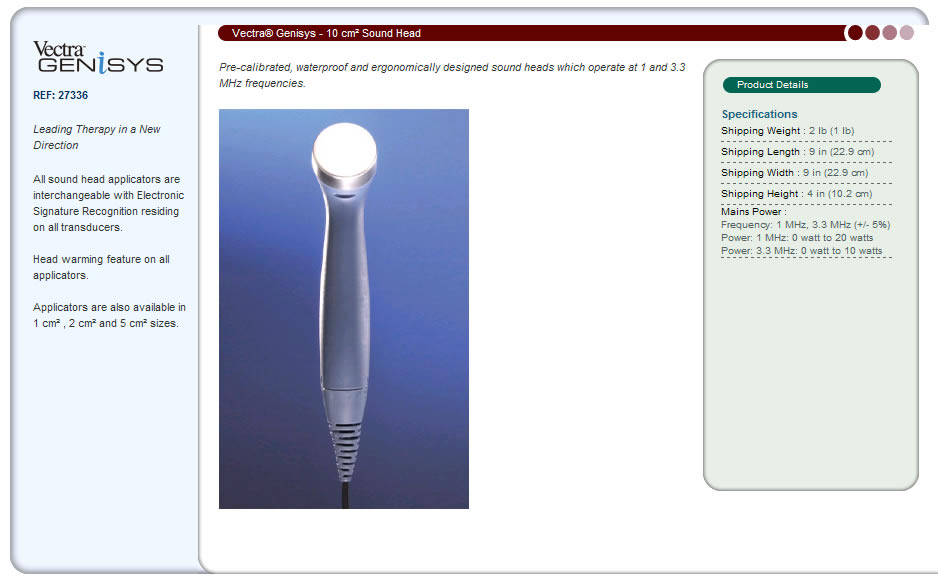The width and height of the screenshot is (938, 582).
Task: Select the "Shipping Weight : 2 lb (1 lb)" row
Action: 806,131
